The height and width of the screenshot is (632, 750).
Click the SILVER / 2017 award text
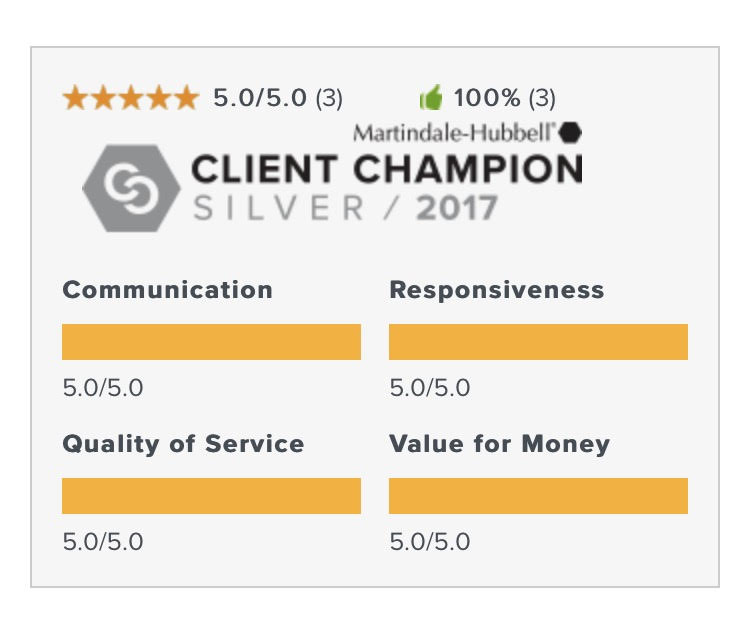tap(345, 208)
